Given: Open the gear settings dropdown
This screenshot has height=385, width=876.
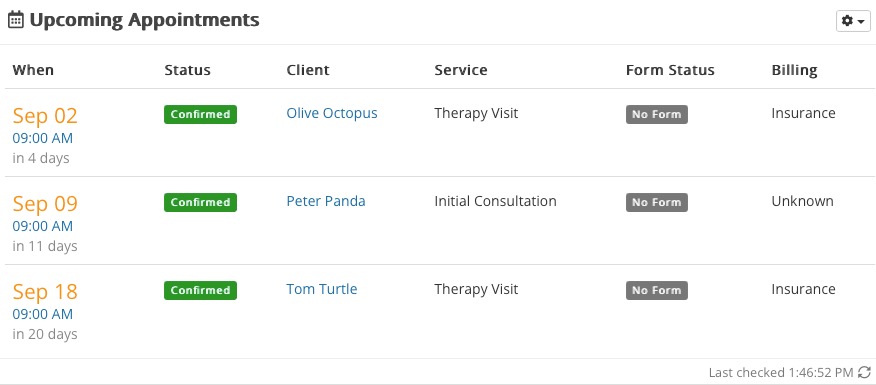Looking at the screenshot, I should (853, 21).
